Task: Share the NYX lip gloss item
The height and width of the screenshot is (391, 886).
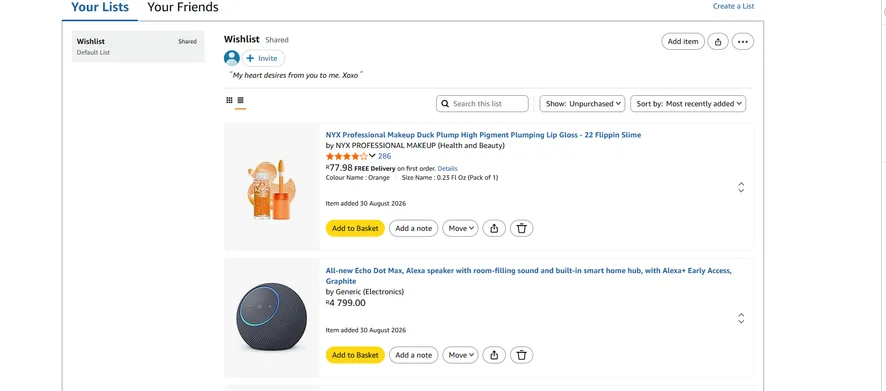Action: (x=494, y=228)
